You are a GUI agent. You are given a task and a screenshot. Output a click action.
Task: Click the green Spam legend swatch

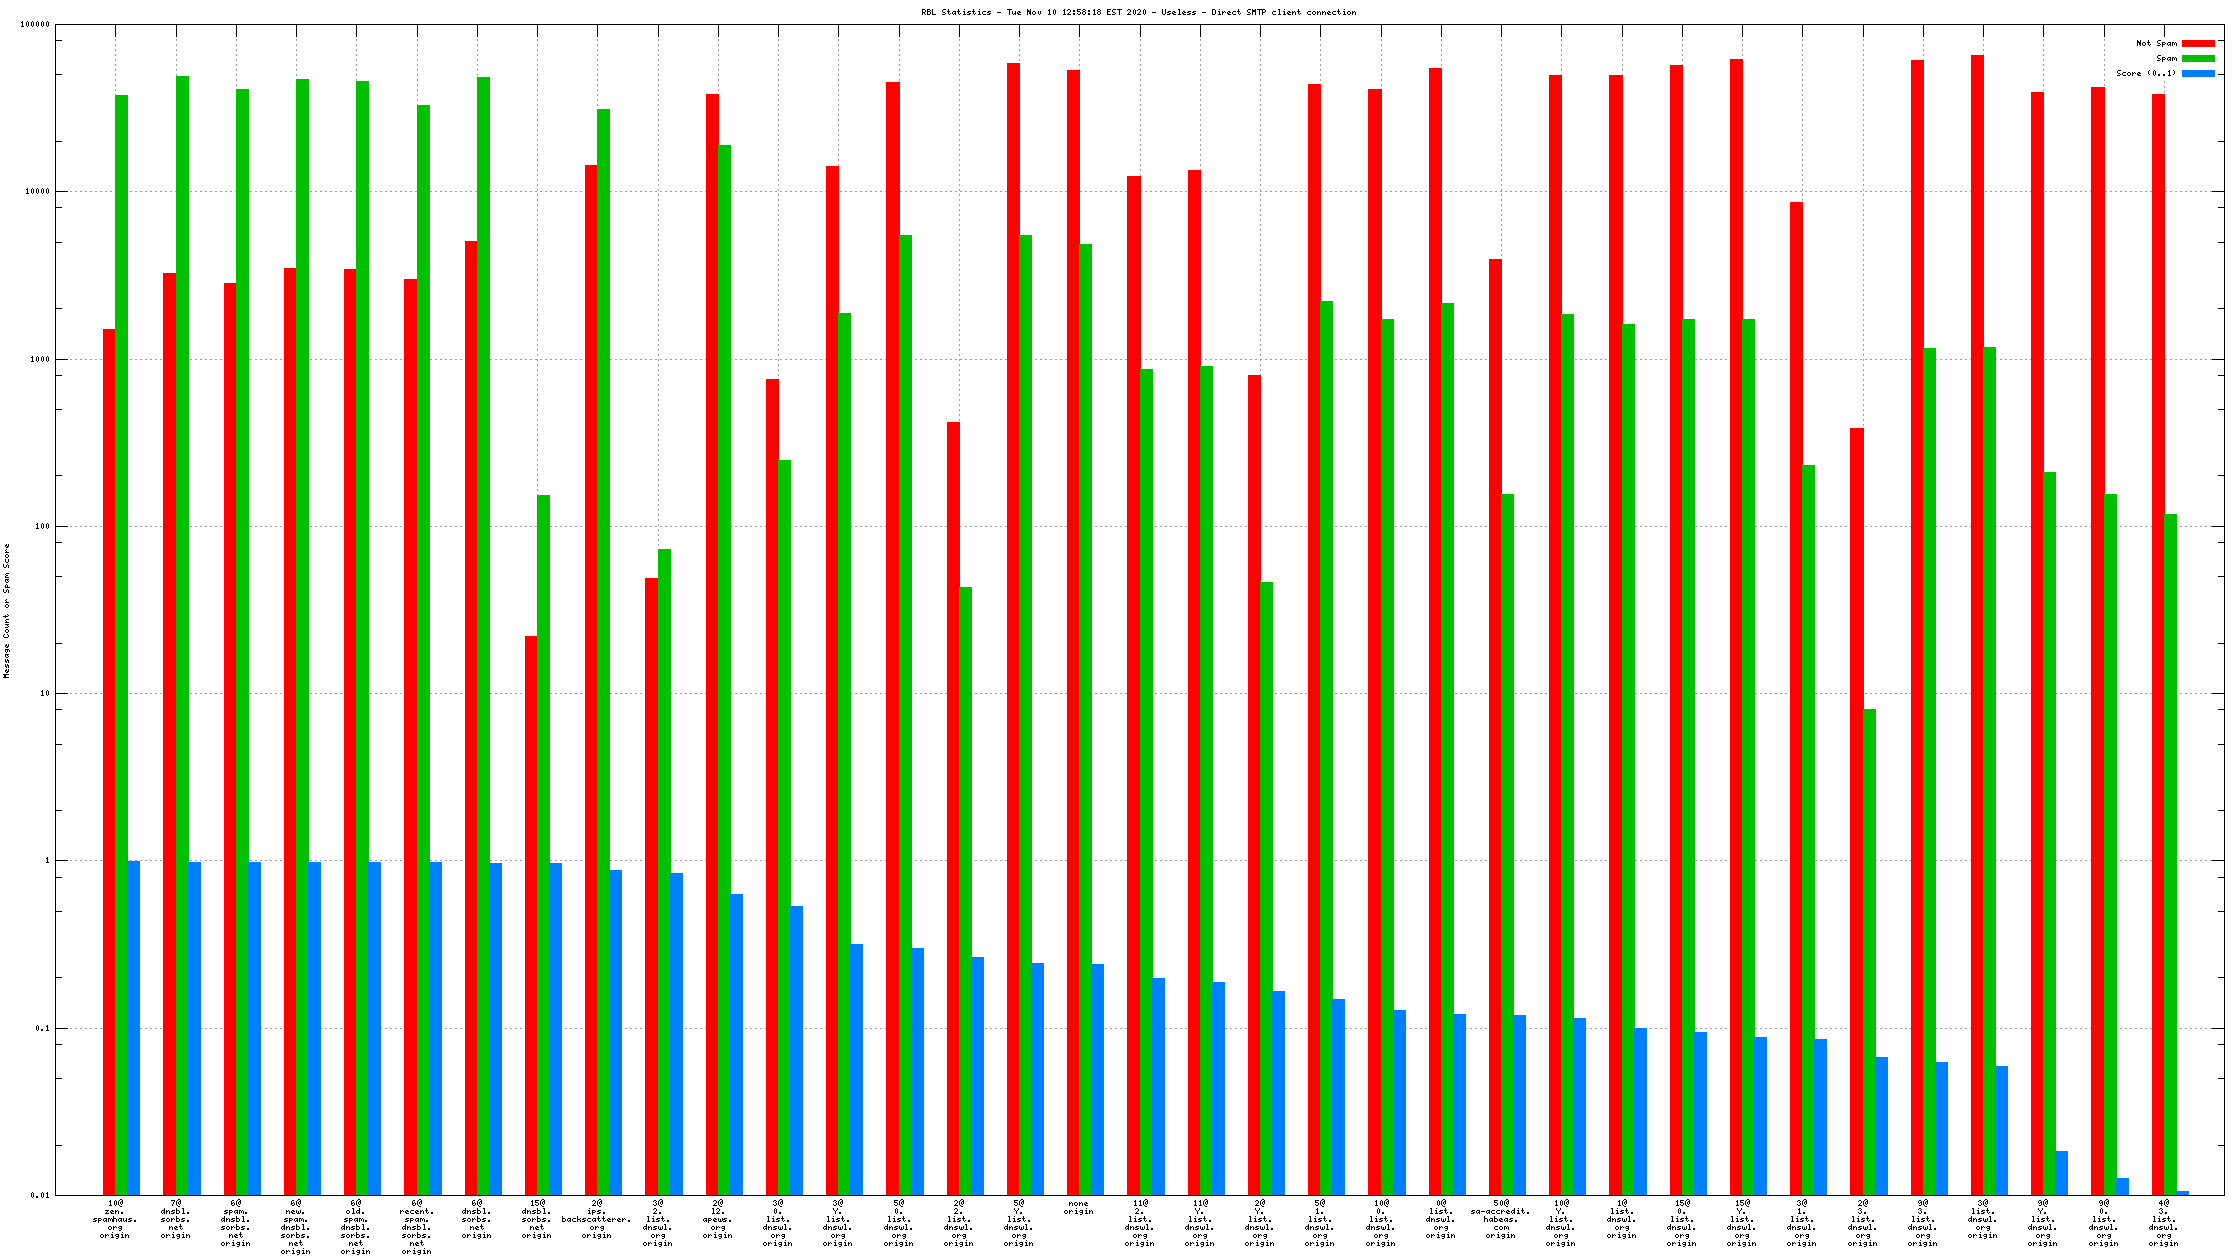[2198, 58]
